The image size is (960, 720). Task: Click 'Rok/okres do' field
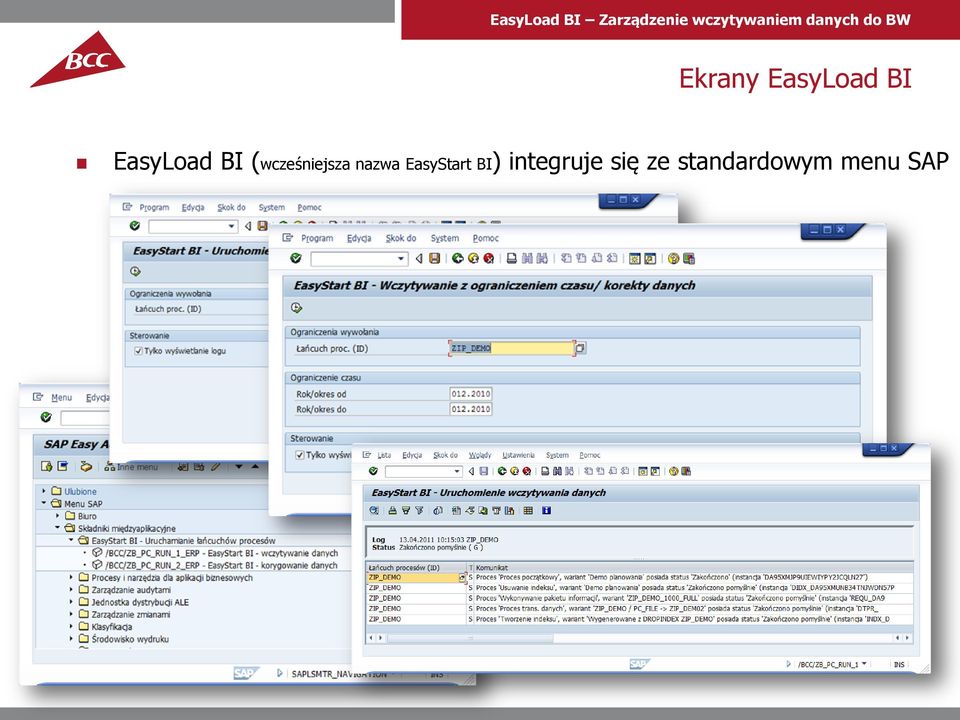471,409
